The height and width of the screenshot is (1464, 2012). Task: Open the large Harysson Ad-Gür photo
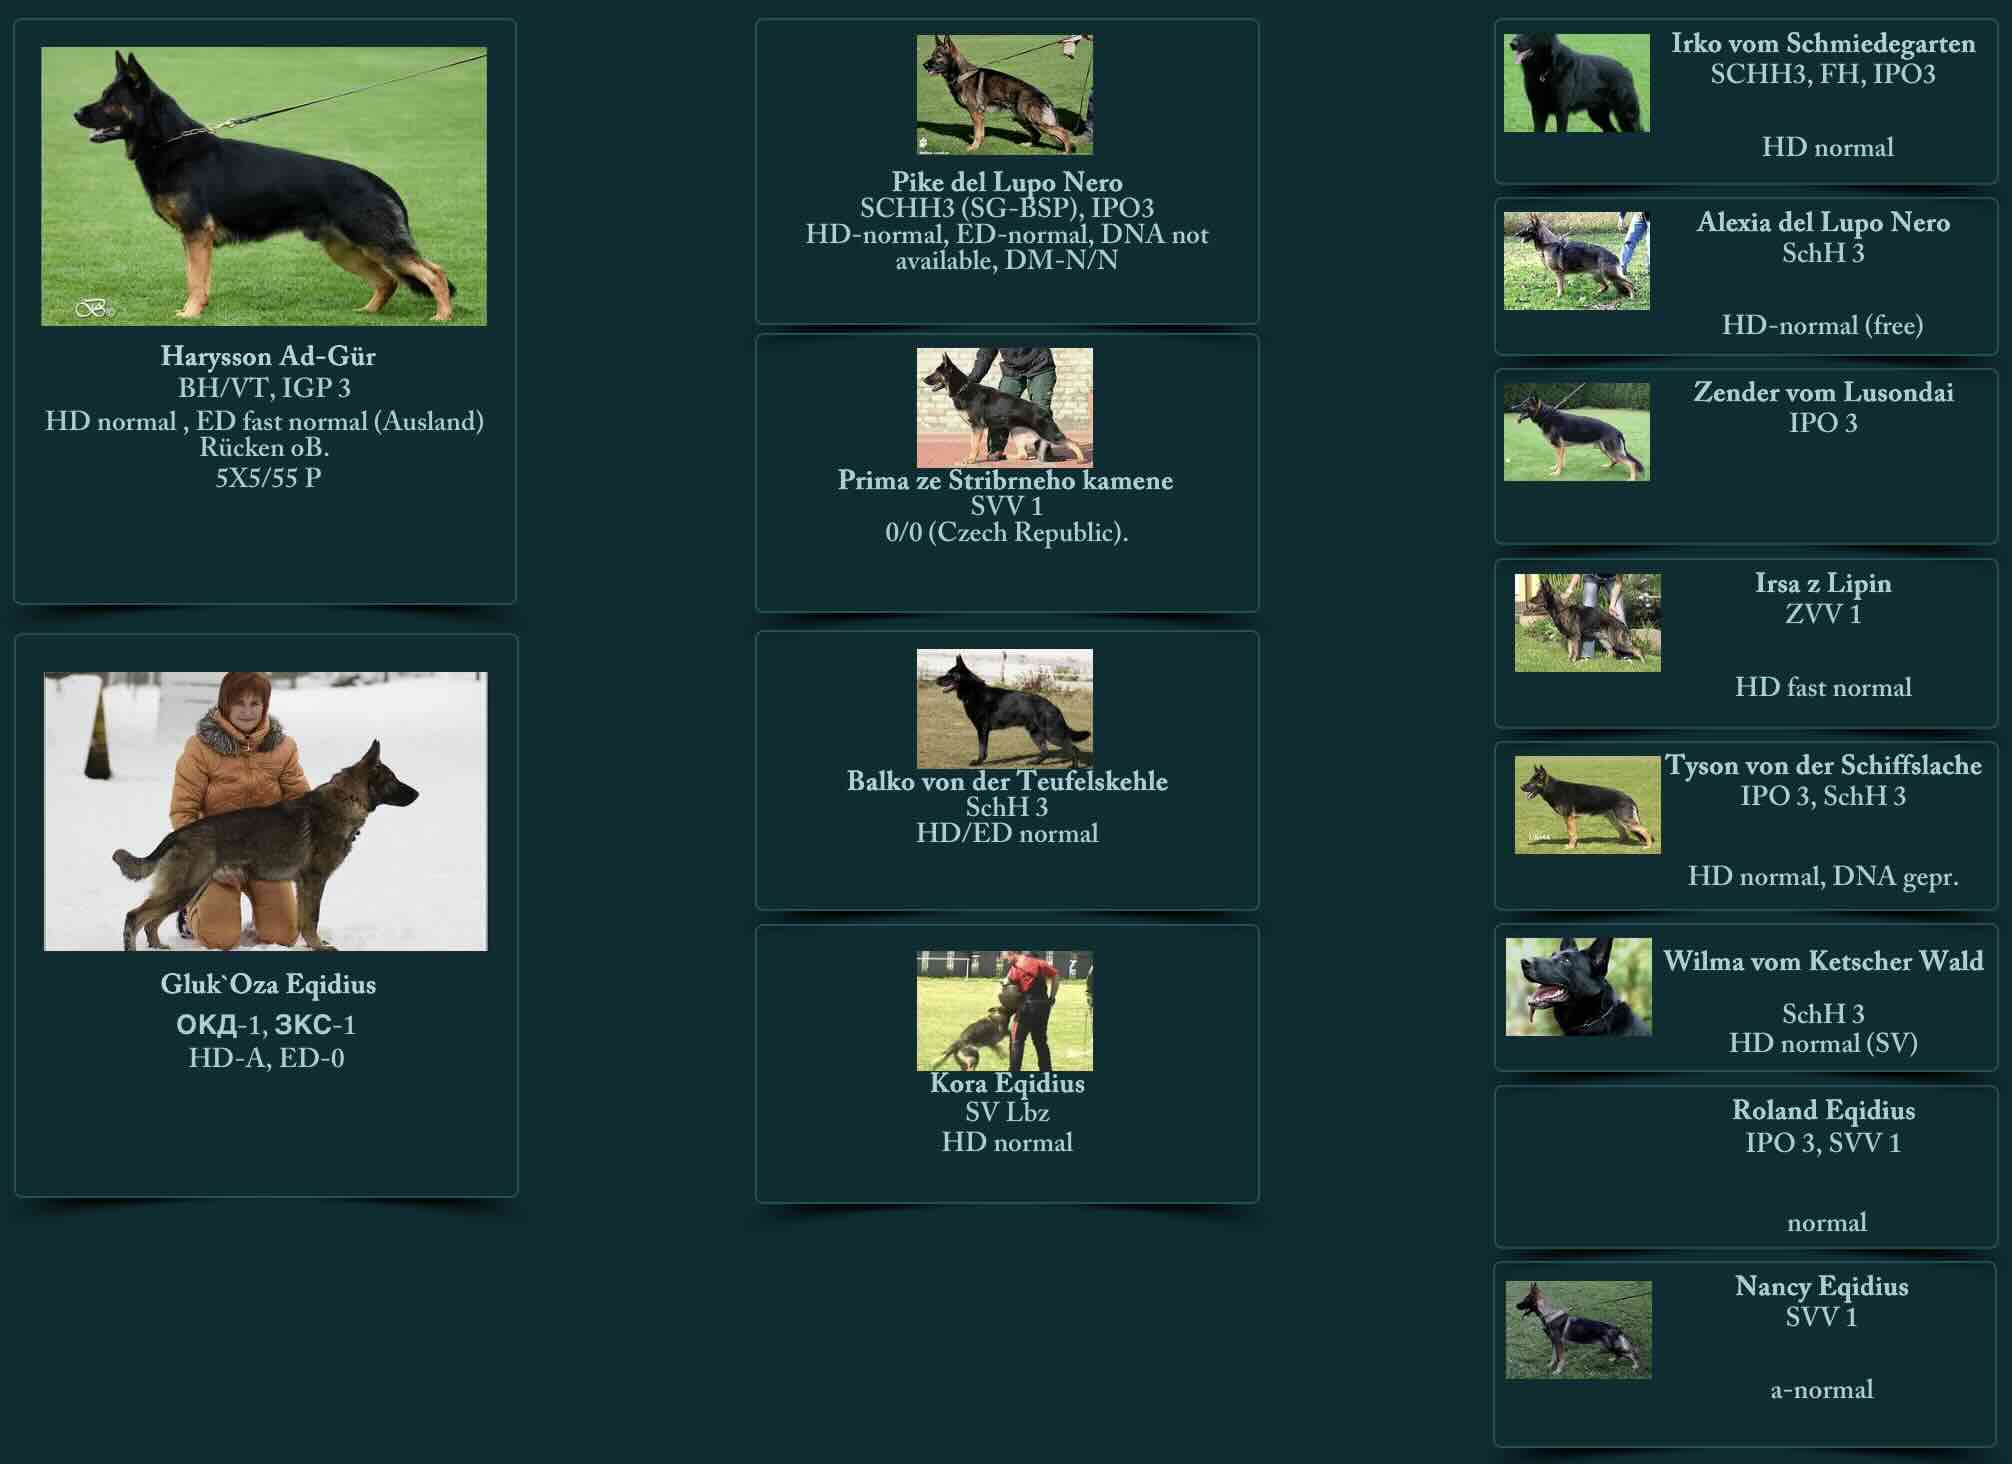(x=264, y=186)
